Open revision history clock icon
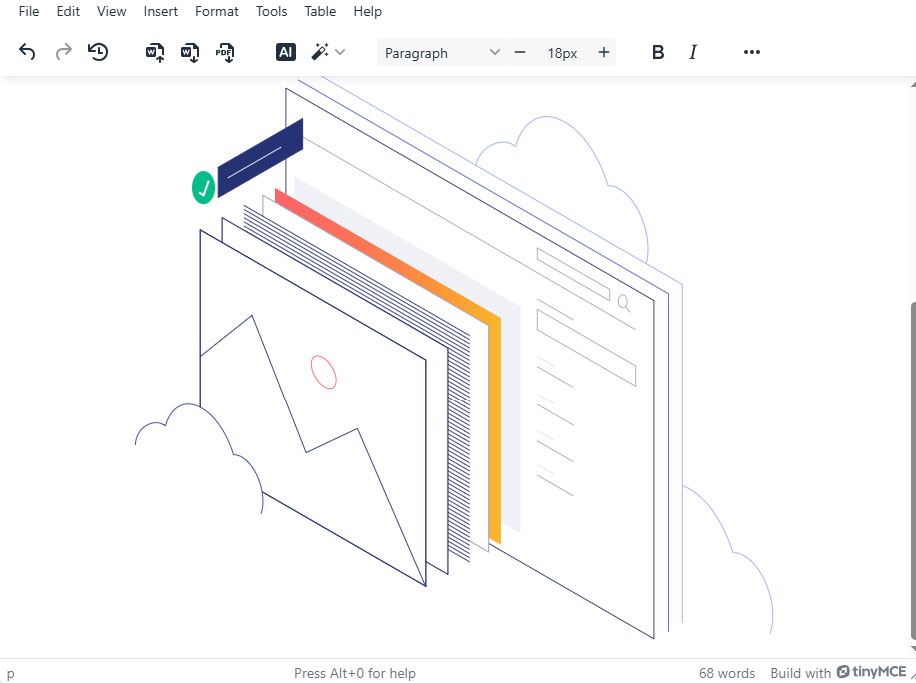 tap(98, 52)
